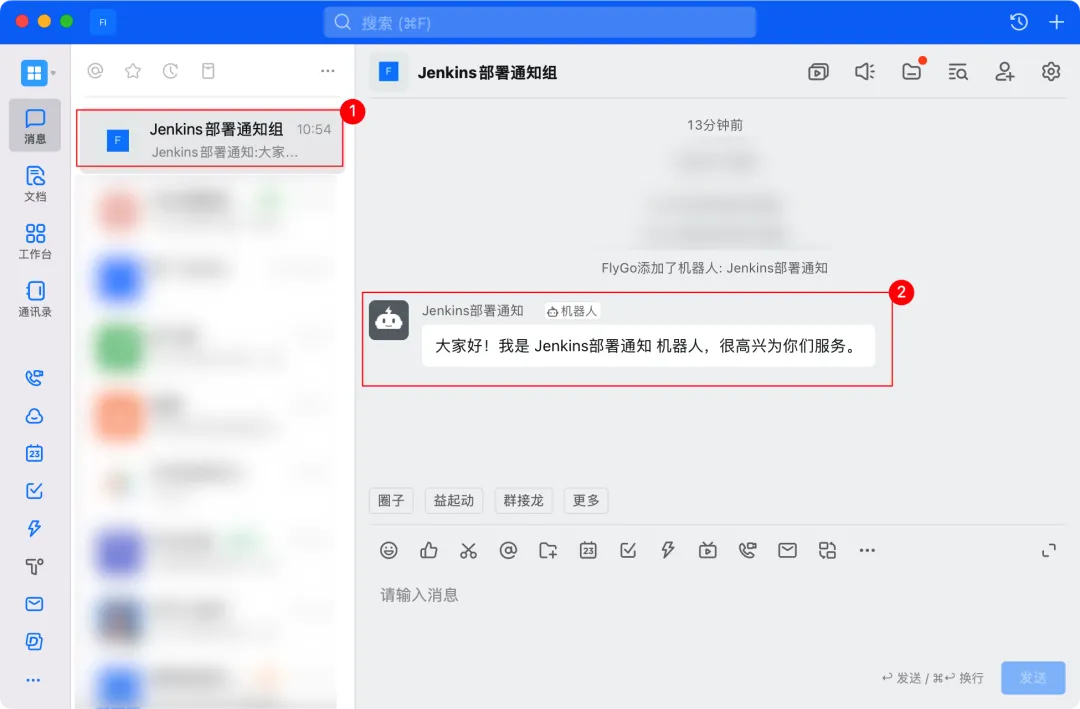Click the 发送 send button
The image size is (1080, 709).
pos(1033,678)
